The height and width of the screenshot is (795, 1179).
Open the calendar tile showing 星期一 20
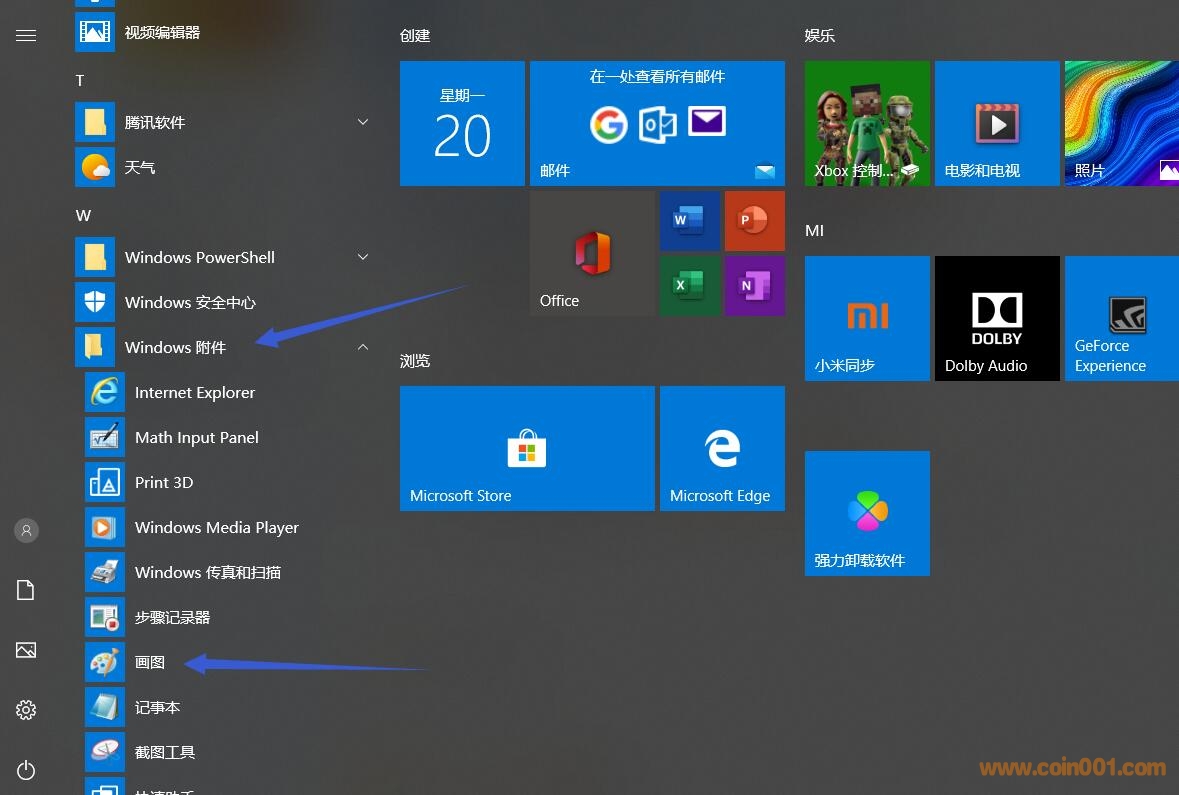coord(462,123)
